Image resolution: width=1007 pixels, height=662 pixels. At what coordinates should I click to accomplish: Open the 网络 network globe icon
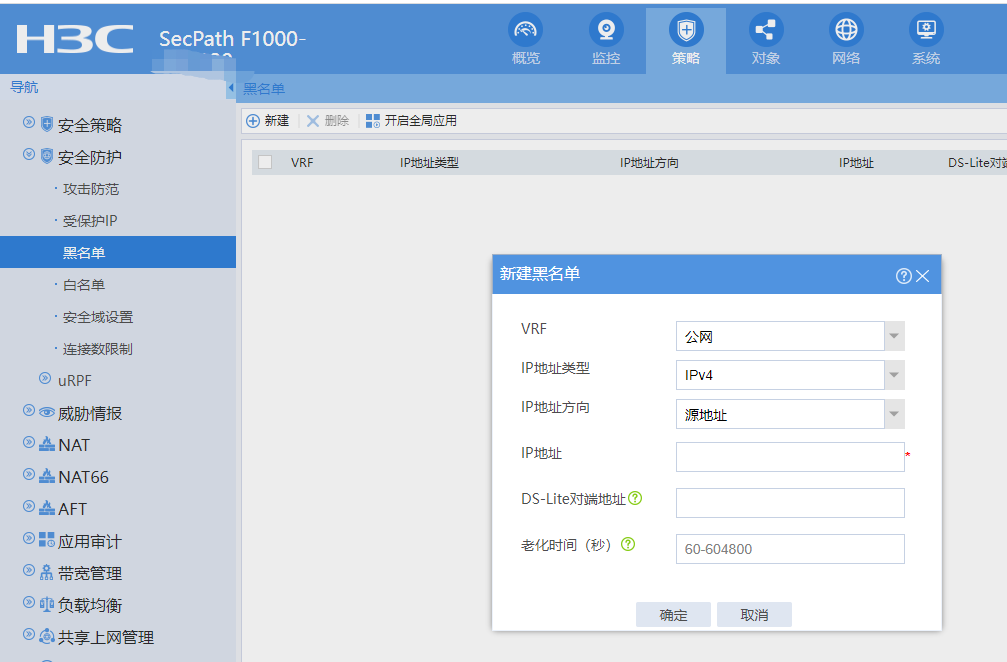tap(846, 30)
